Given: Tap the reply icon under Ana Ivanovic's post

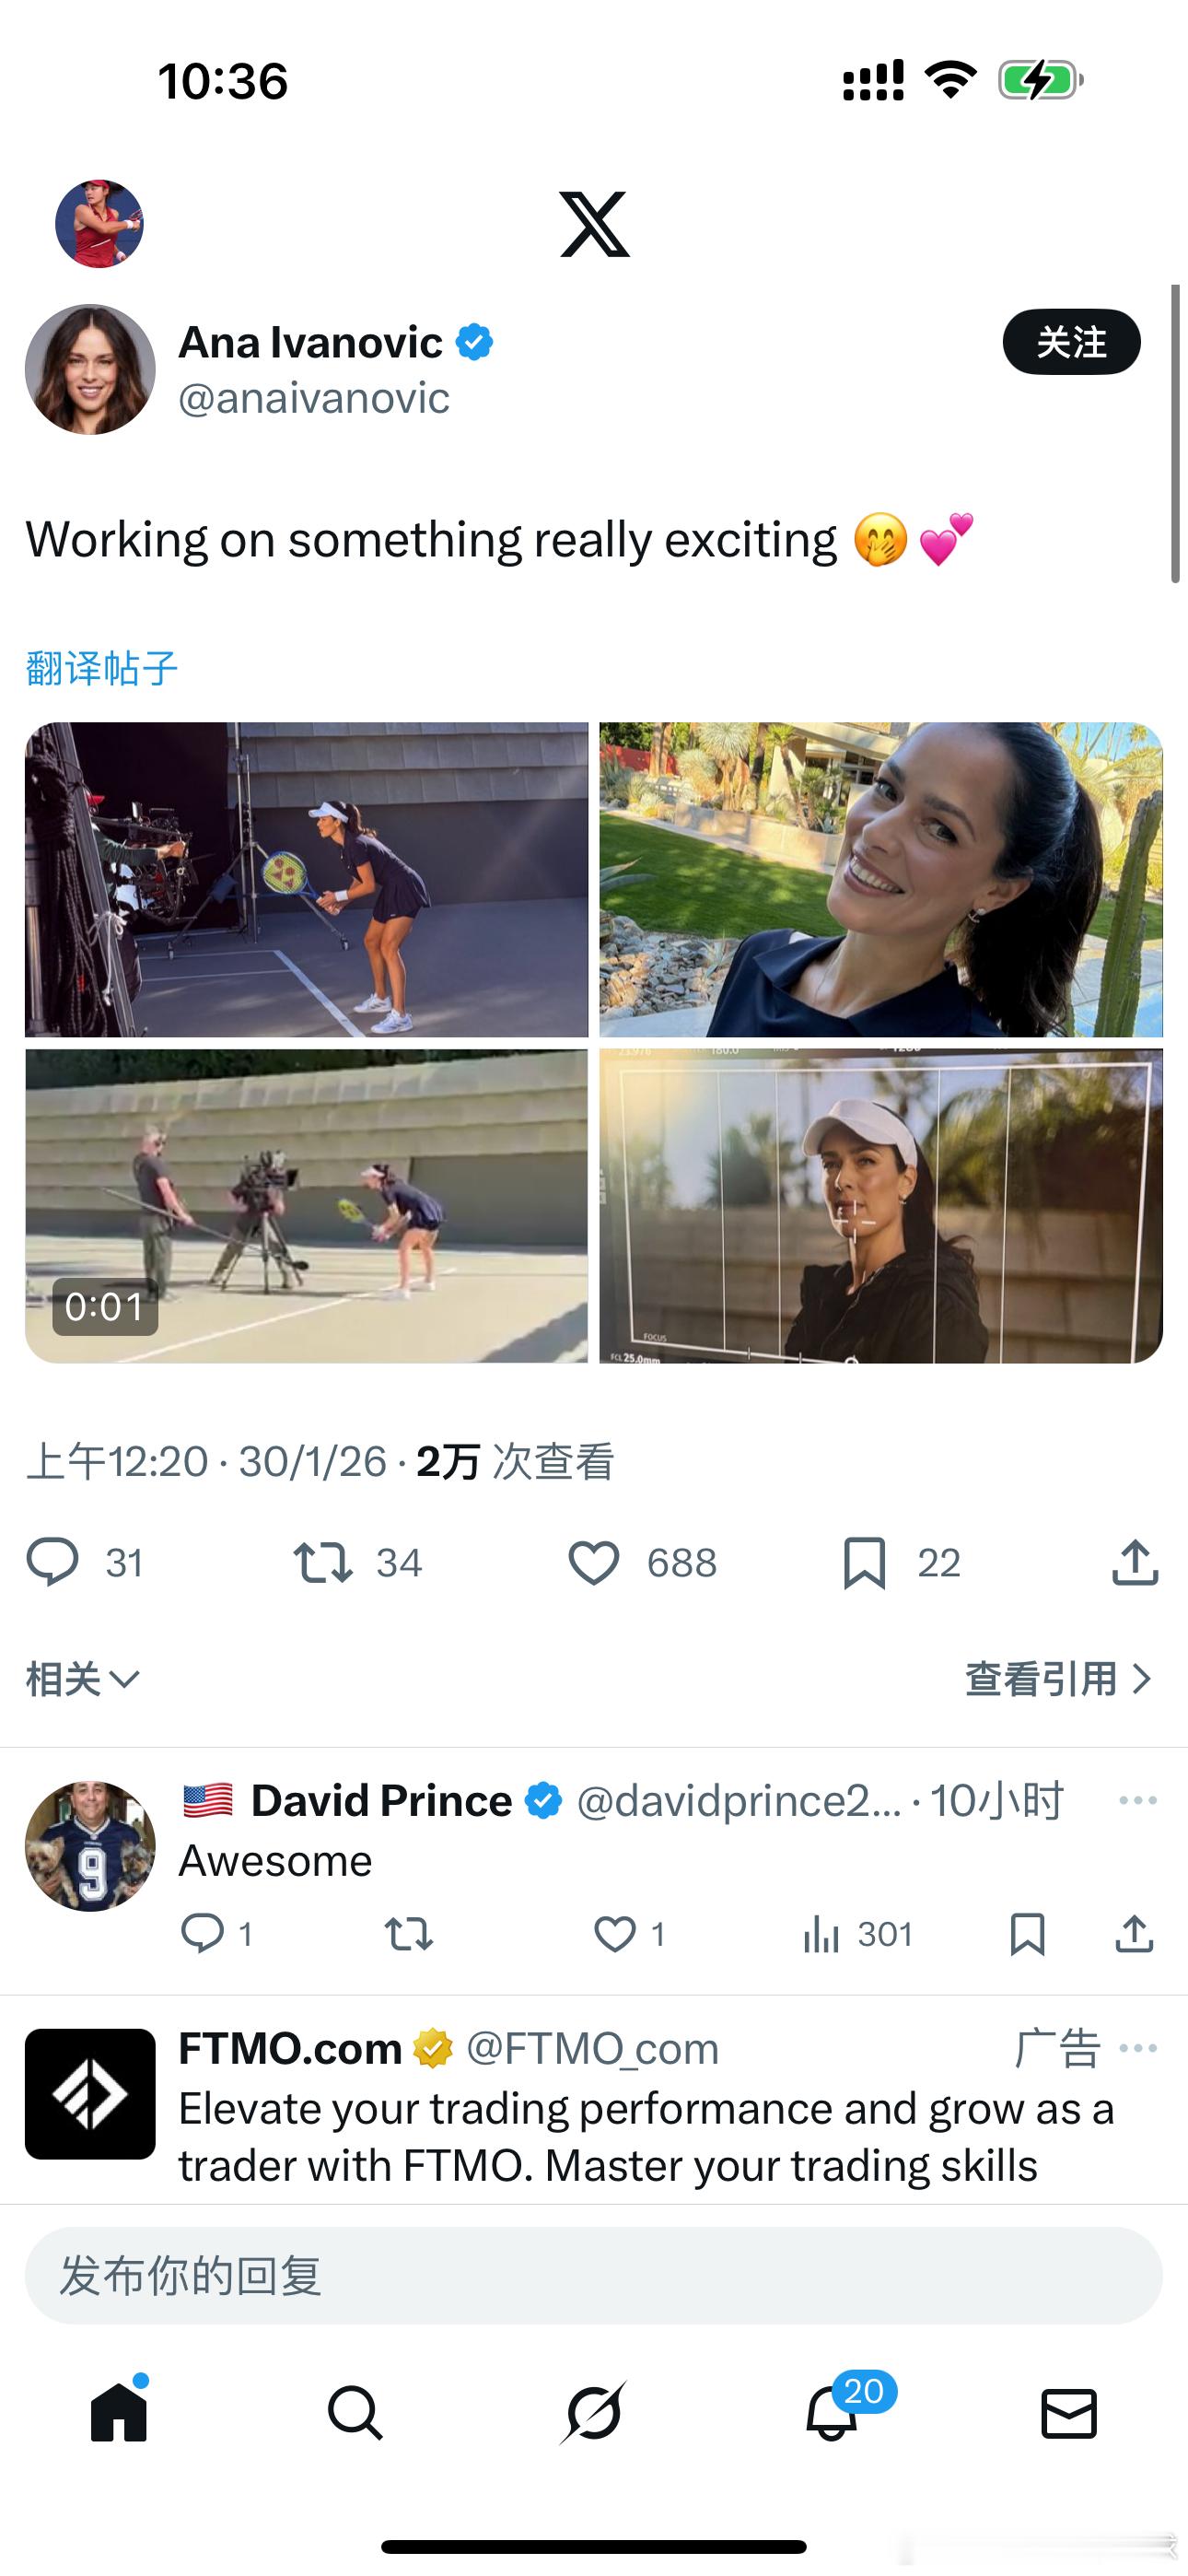Looking at the screenshot, I should click(x=52, y=1562).
